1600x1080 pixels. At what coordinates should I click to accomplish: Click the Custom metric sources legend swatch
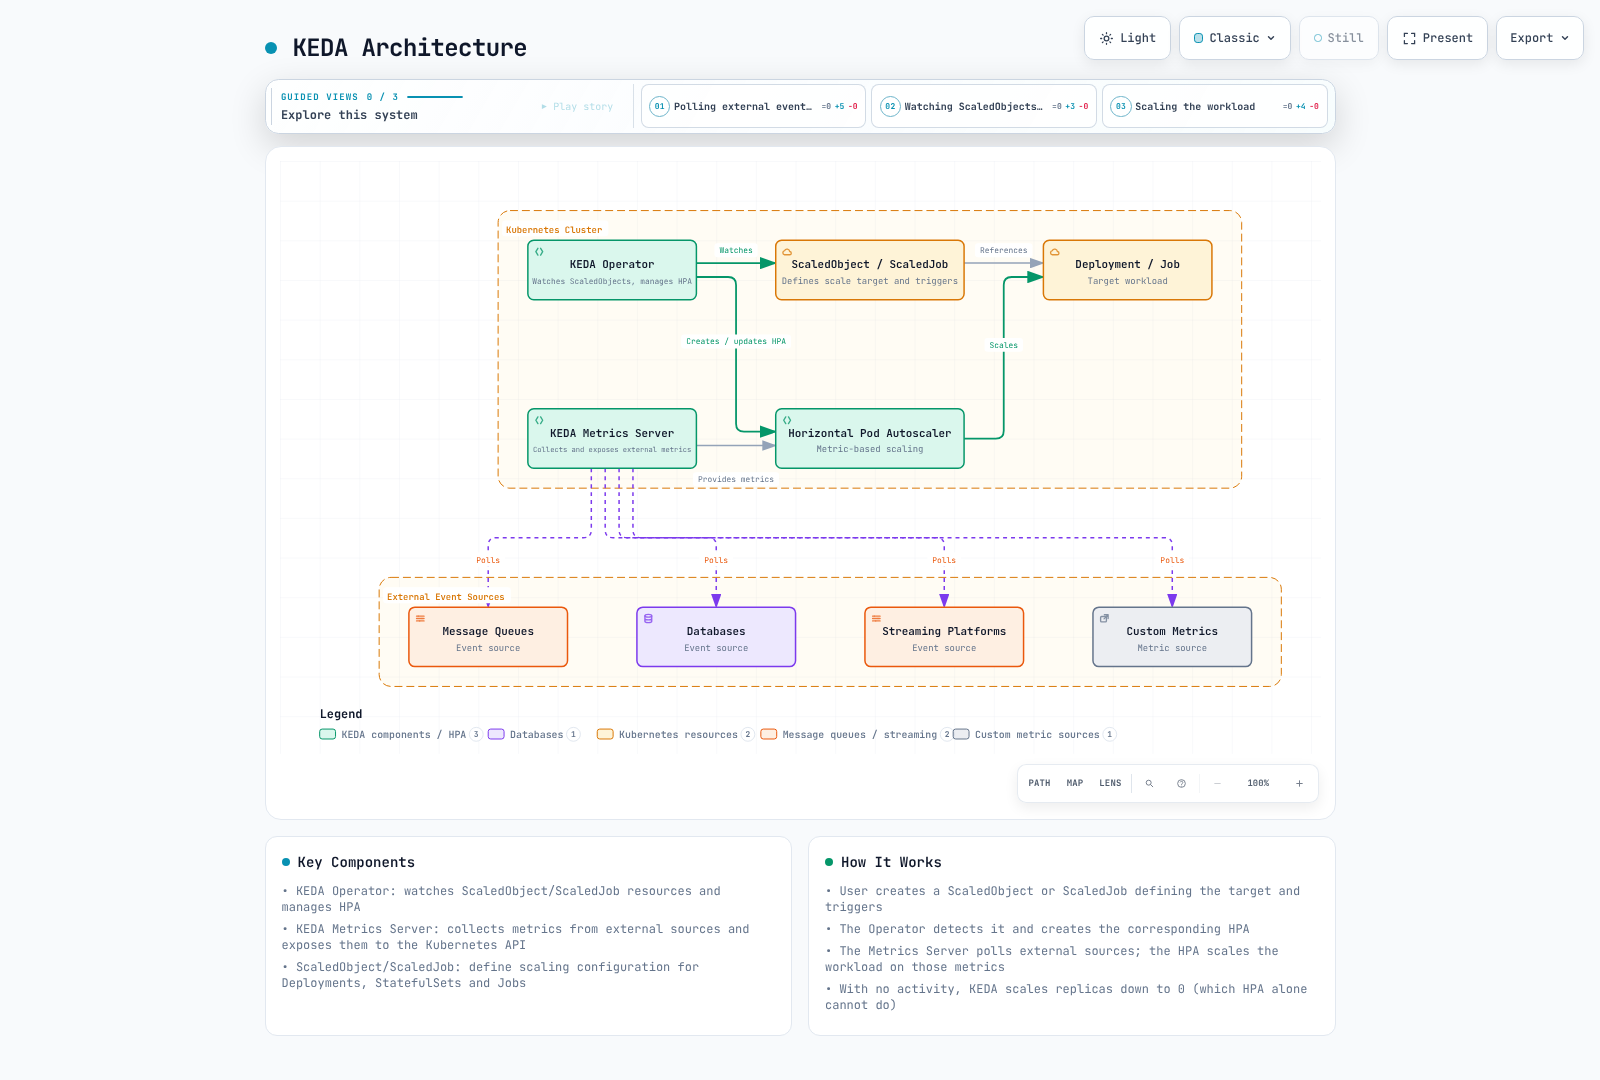[961, 734]
